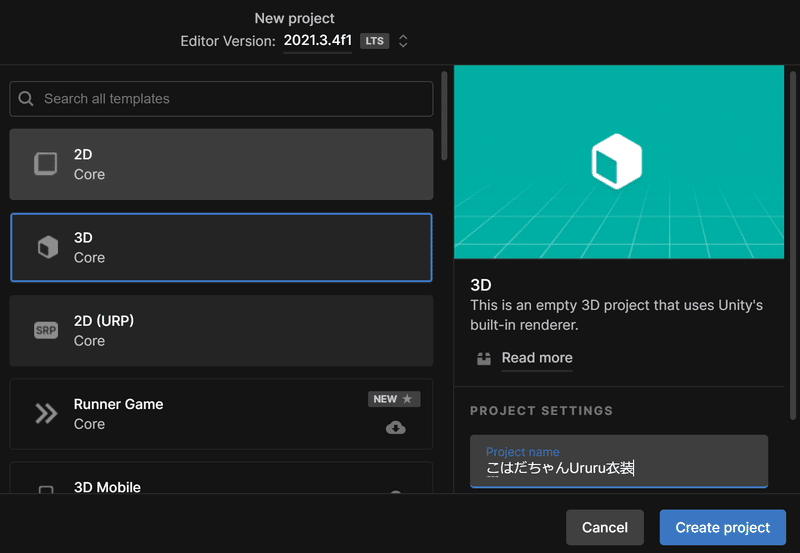Click the 2D template square icon
Viewport: 800px width, 553px height.
pos(46,164)
